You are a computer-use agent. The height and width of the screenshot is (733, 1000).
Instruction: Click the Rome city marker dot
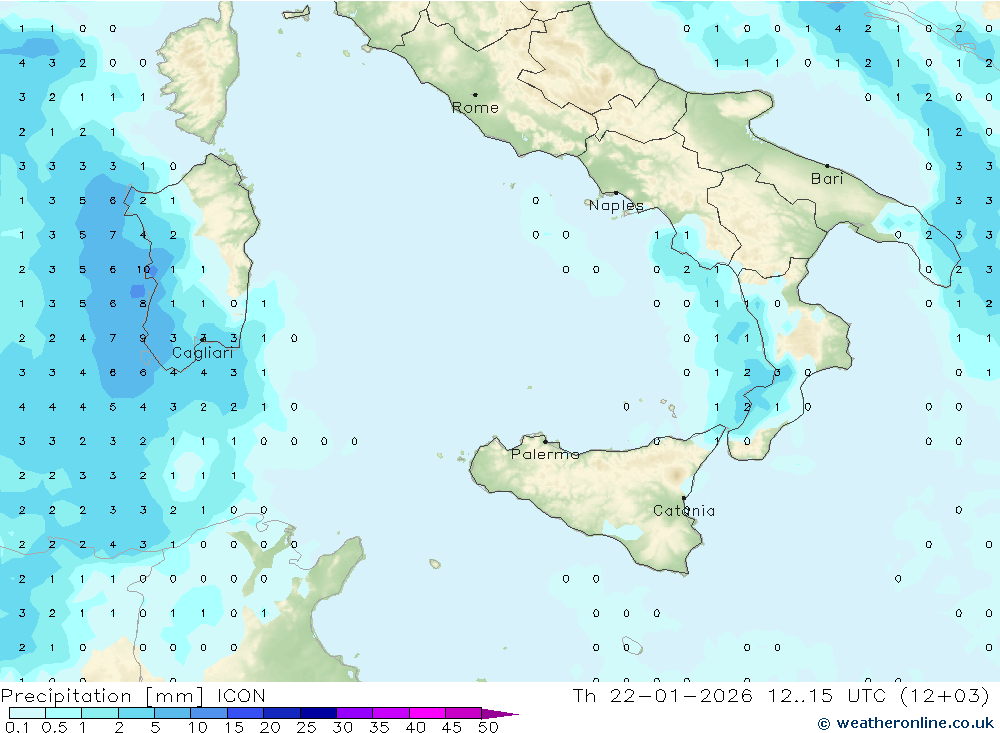(x=475, y=95)
